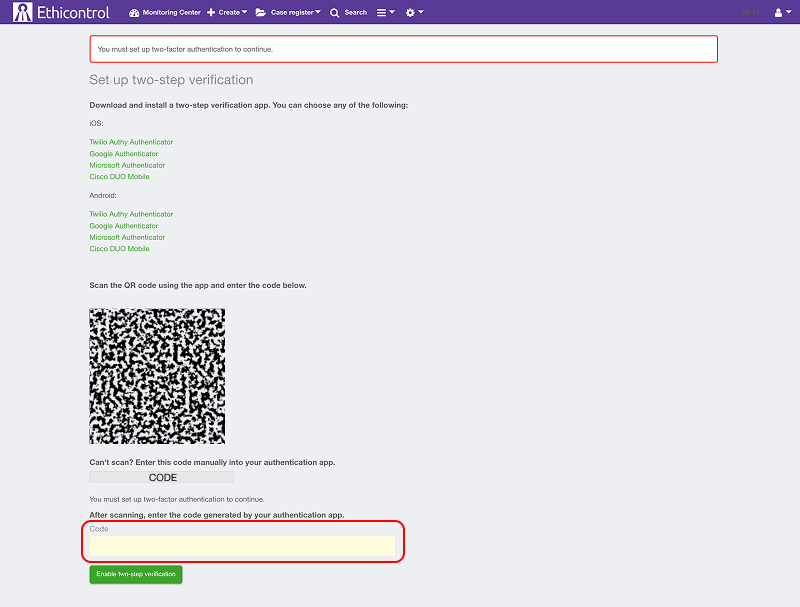Open the settings gear dropdown

click(x=414, y=12)
